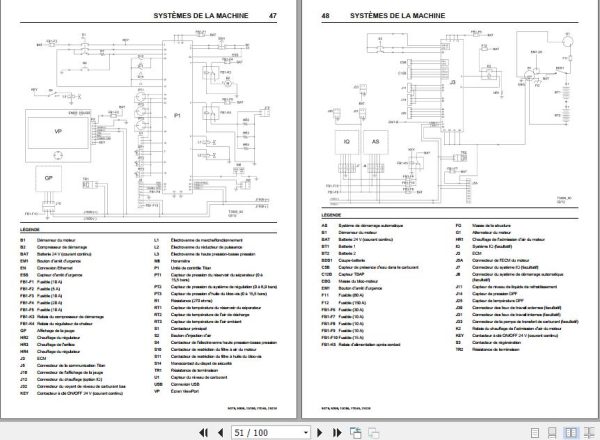The image size is (600, 440).
Task: Click the go to previous view icon
Action: coord(355,433)
